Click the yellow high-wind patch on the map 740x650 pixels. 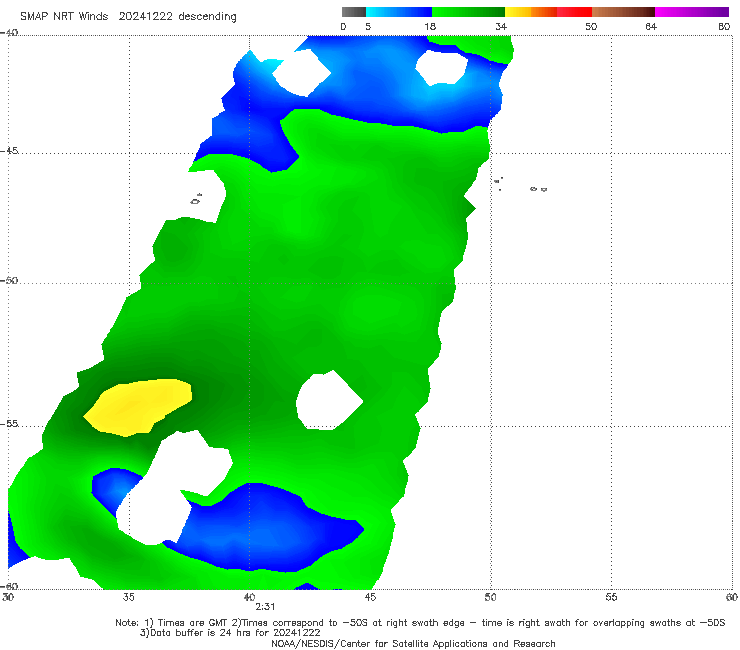tap(138, 407)
